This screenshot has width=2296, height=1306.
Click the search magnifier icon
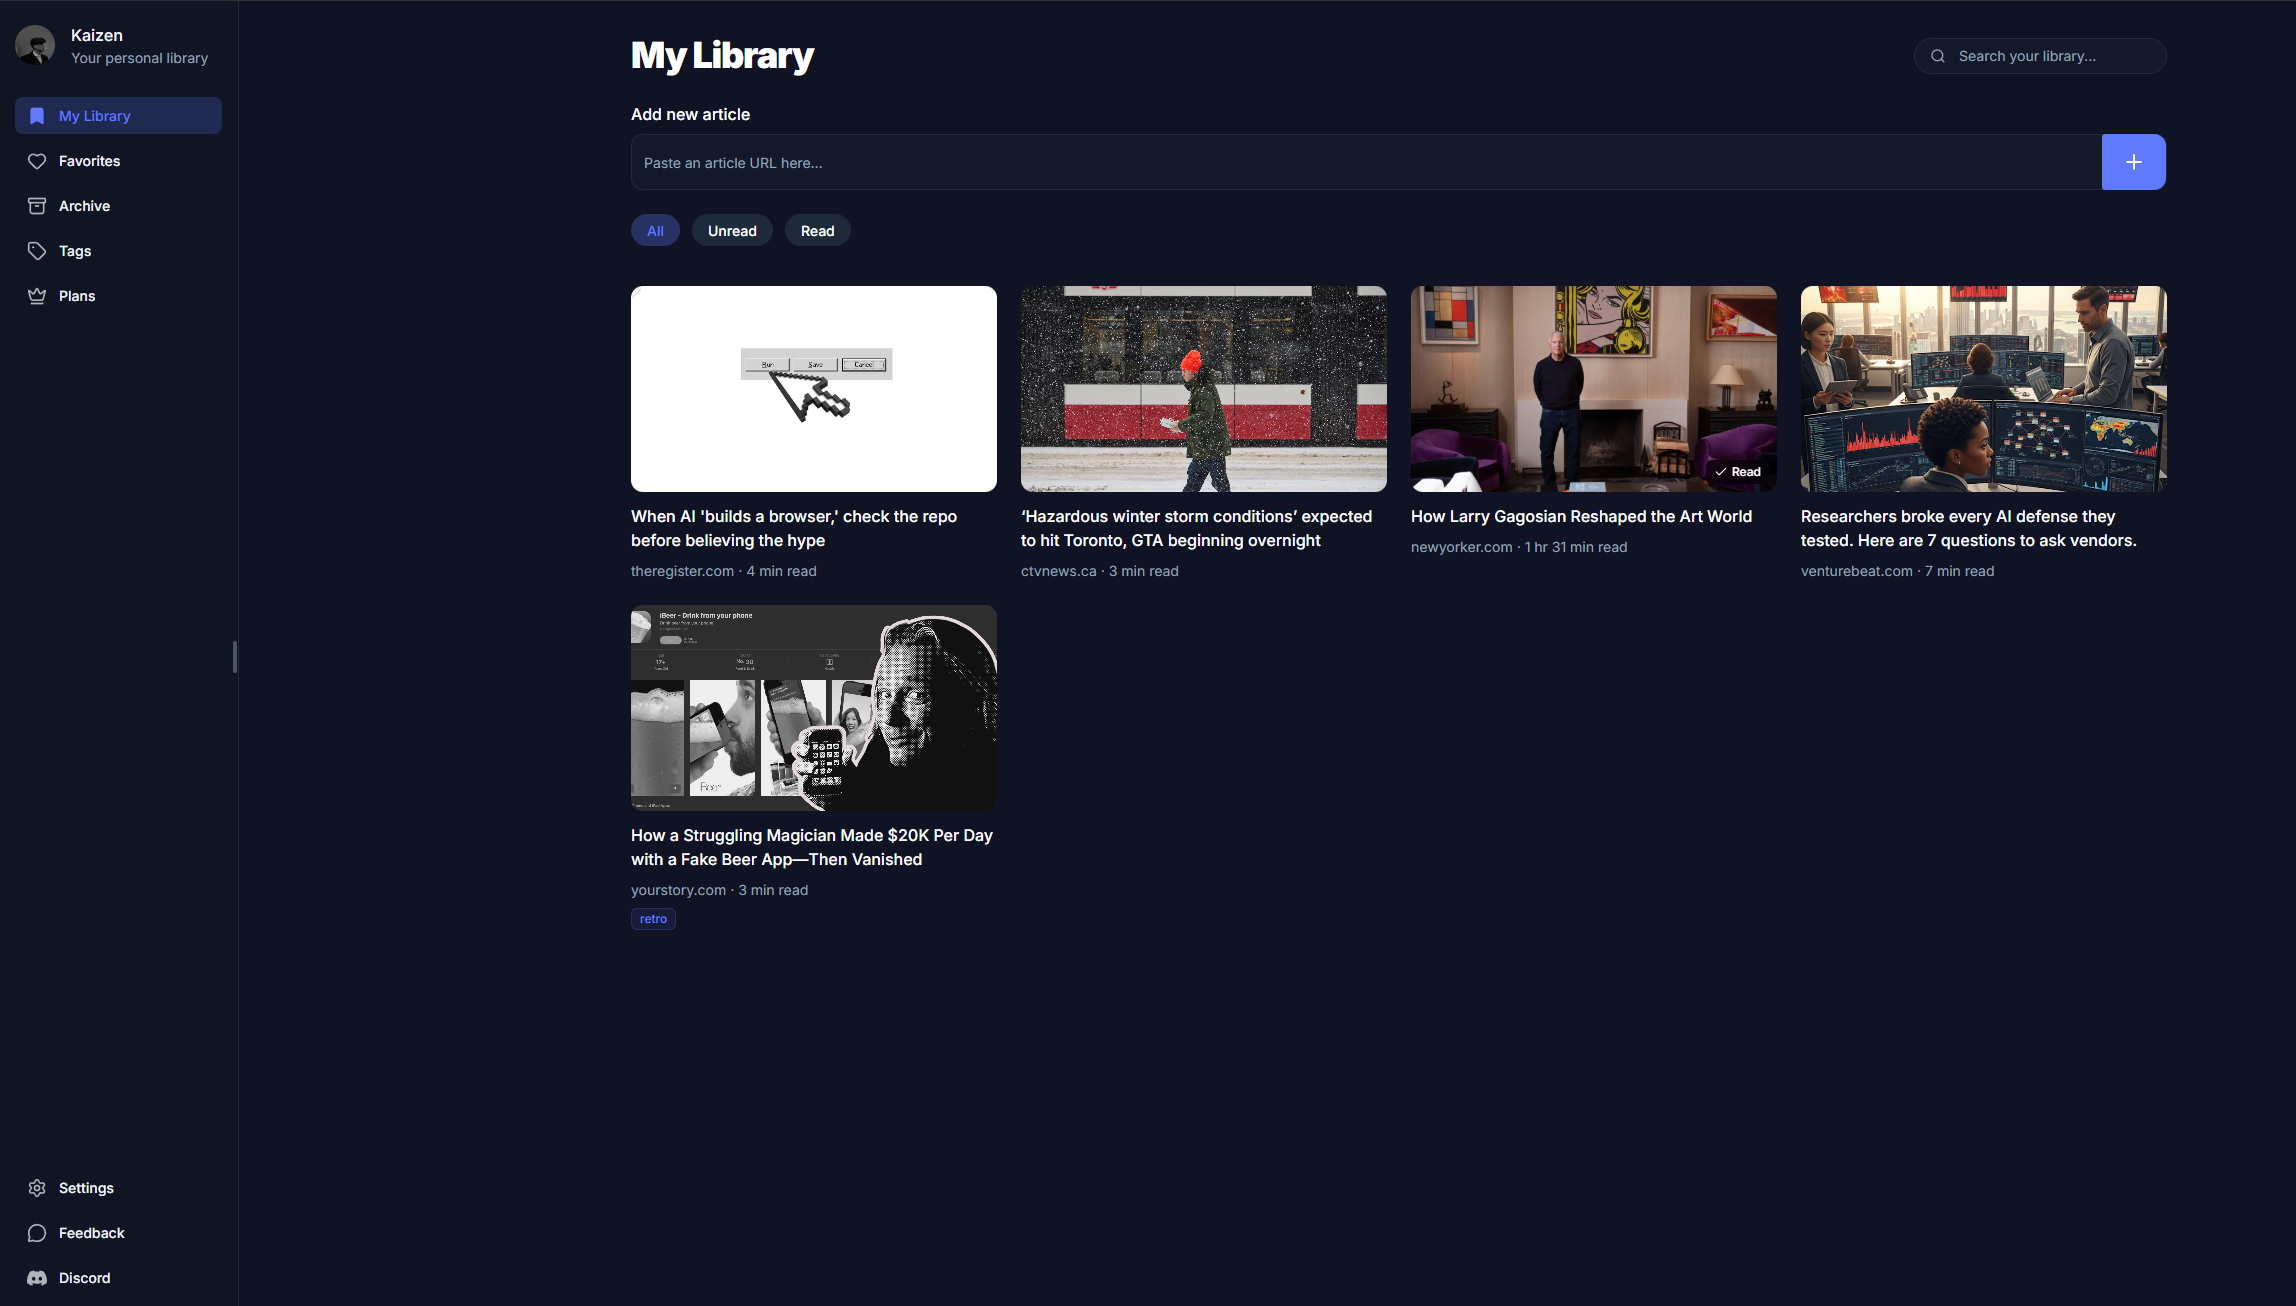click(1938, 56)
